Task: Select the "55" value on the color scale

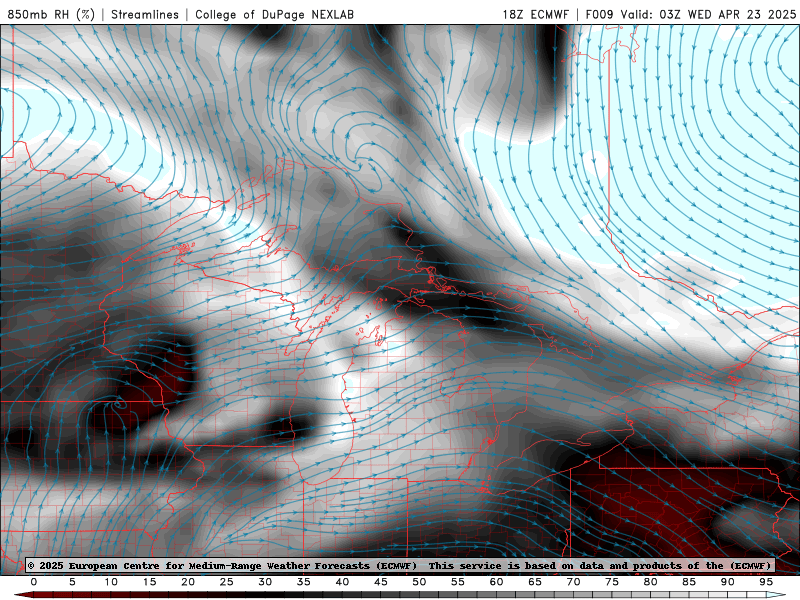Action: pos(458,582)
